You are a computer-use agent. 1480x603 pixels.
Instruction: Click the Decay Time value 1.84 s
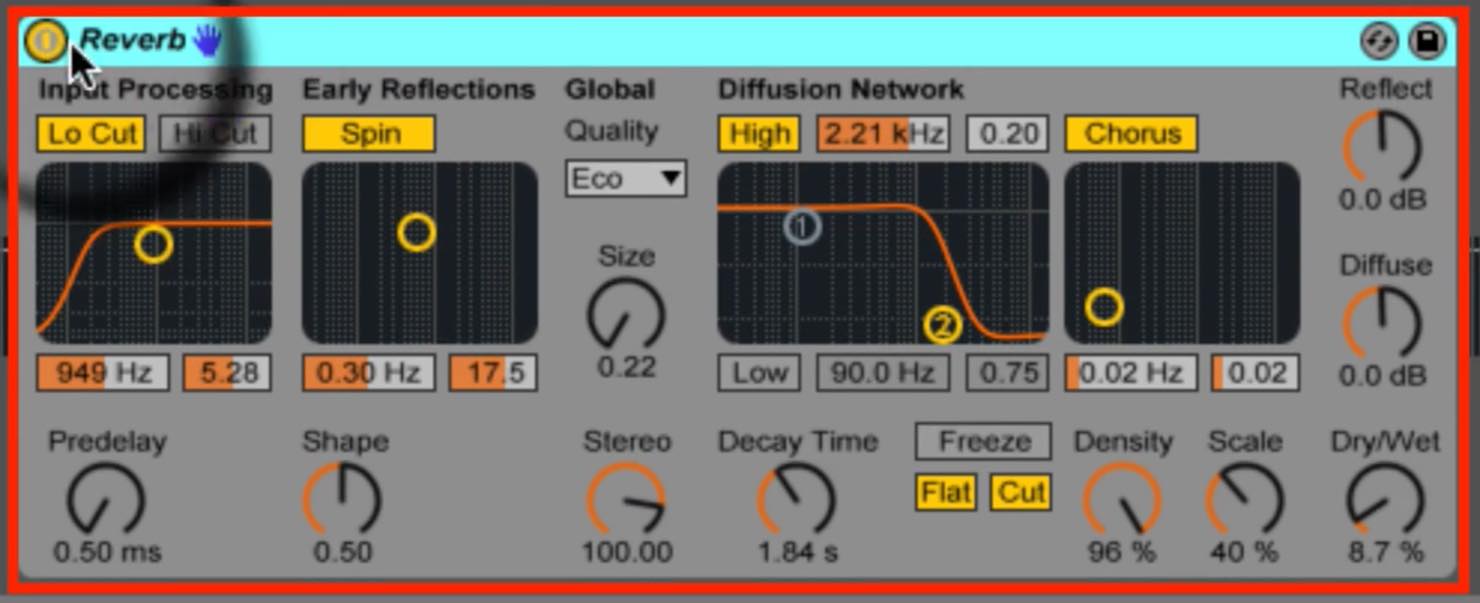797,552
